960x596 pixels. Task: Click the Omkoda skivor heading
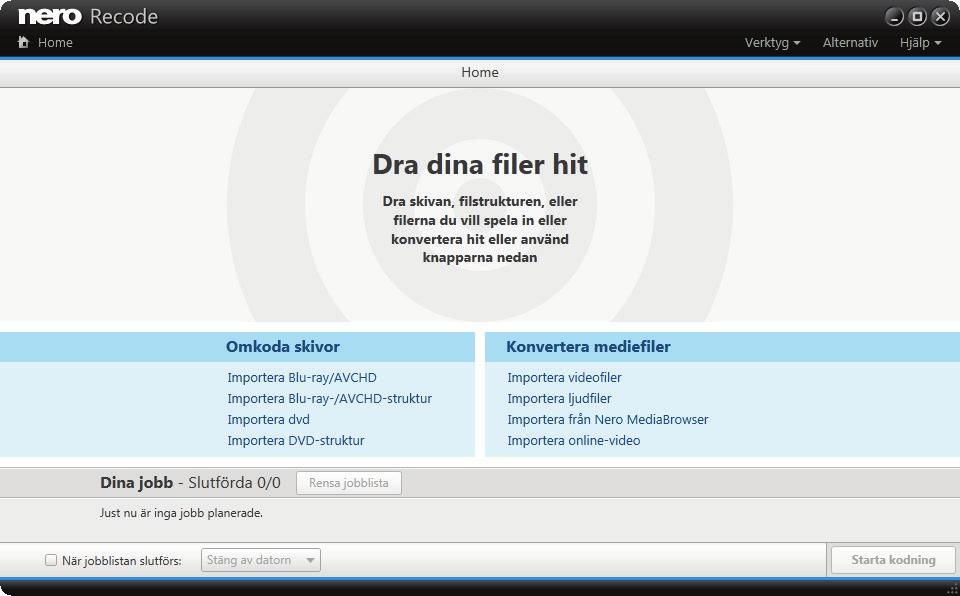283,347
